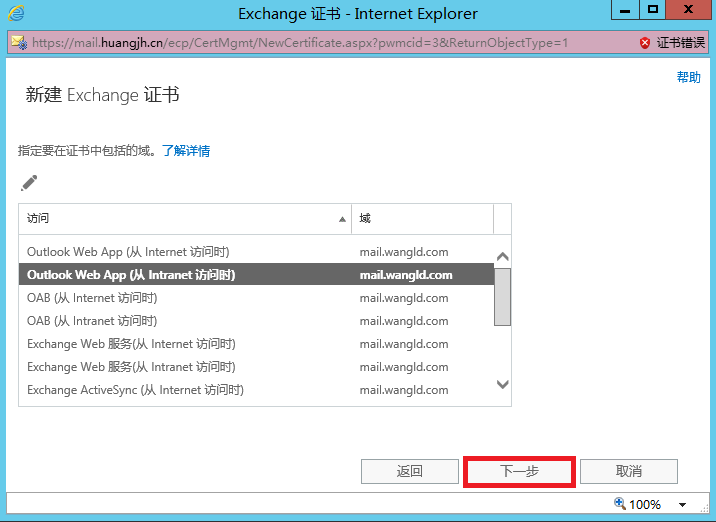
Task: Click 证书错误 text in address bar
Action: (681, 43)
